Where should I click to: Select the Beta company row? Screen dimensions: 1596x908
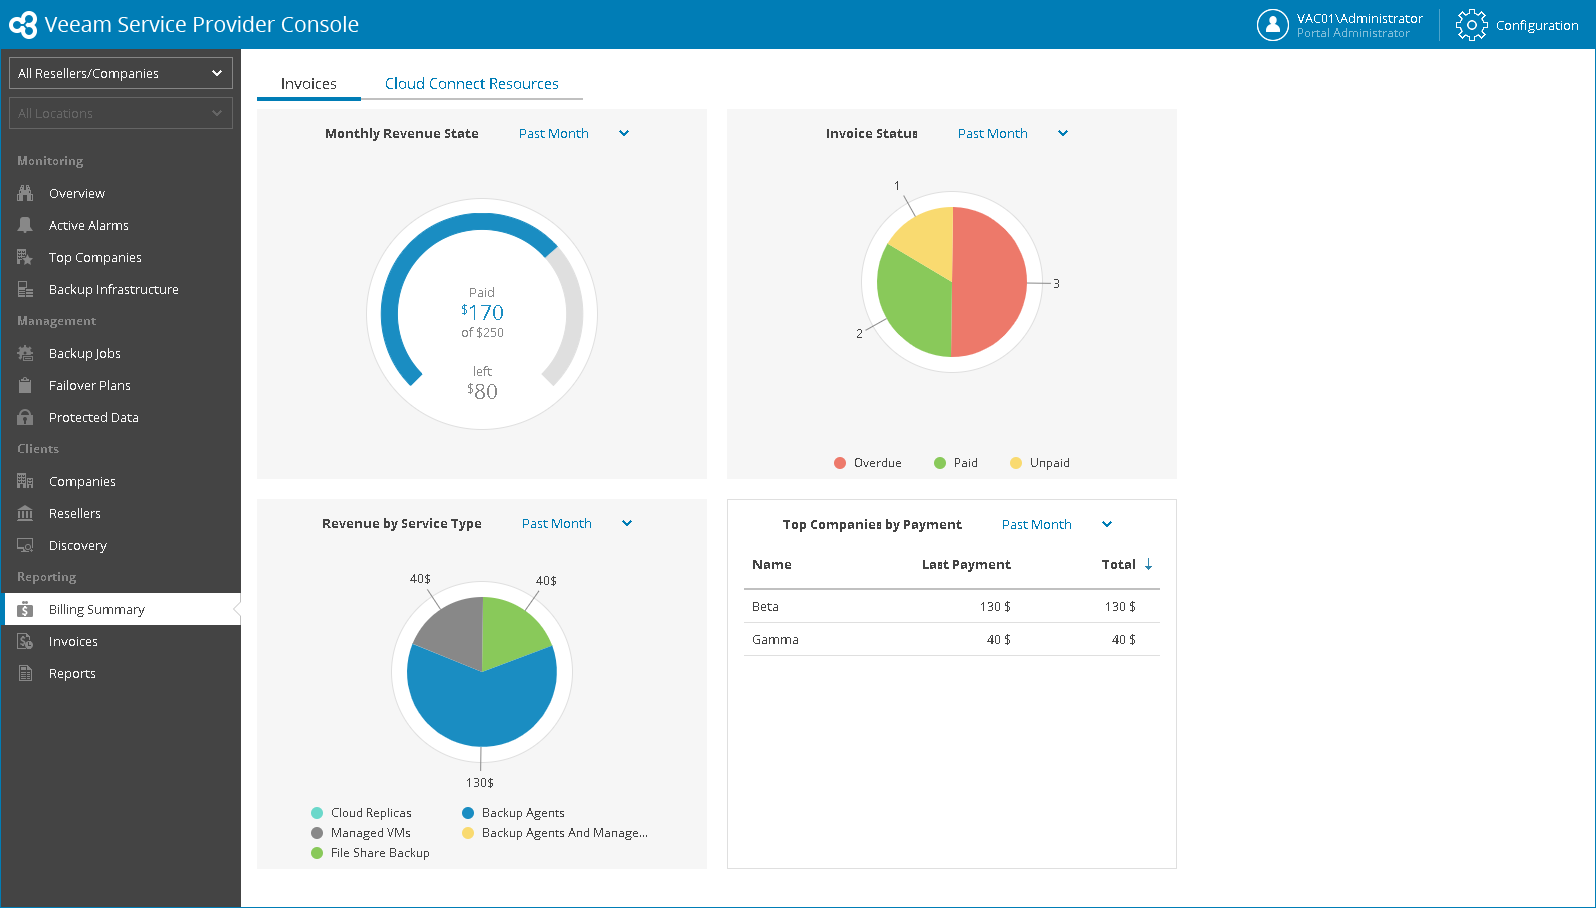point(952,606)
